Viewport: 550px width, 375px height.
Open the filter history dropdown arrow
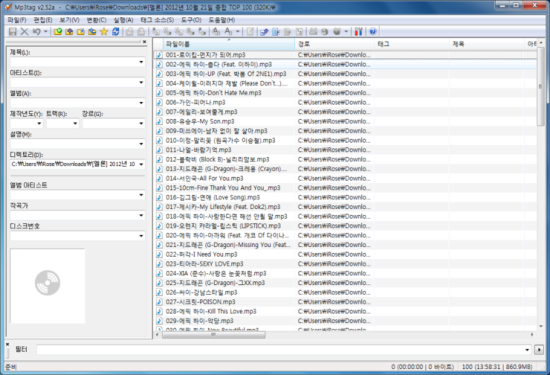(x=527, y=350)
